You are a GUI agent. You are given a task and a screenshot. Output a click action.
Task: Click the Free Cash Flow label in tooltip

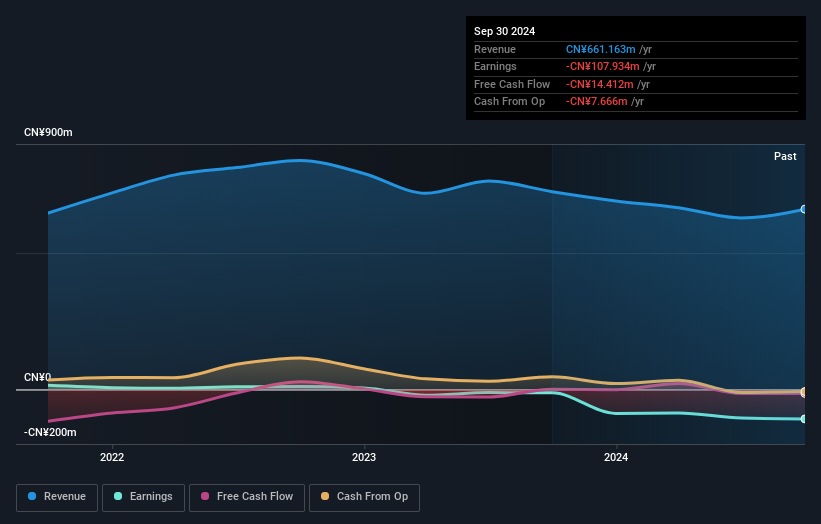point(512,84)
